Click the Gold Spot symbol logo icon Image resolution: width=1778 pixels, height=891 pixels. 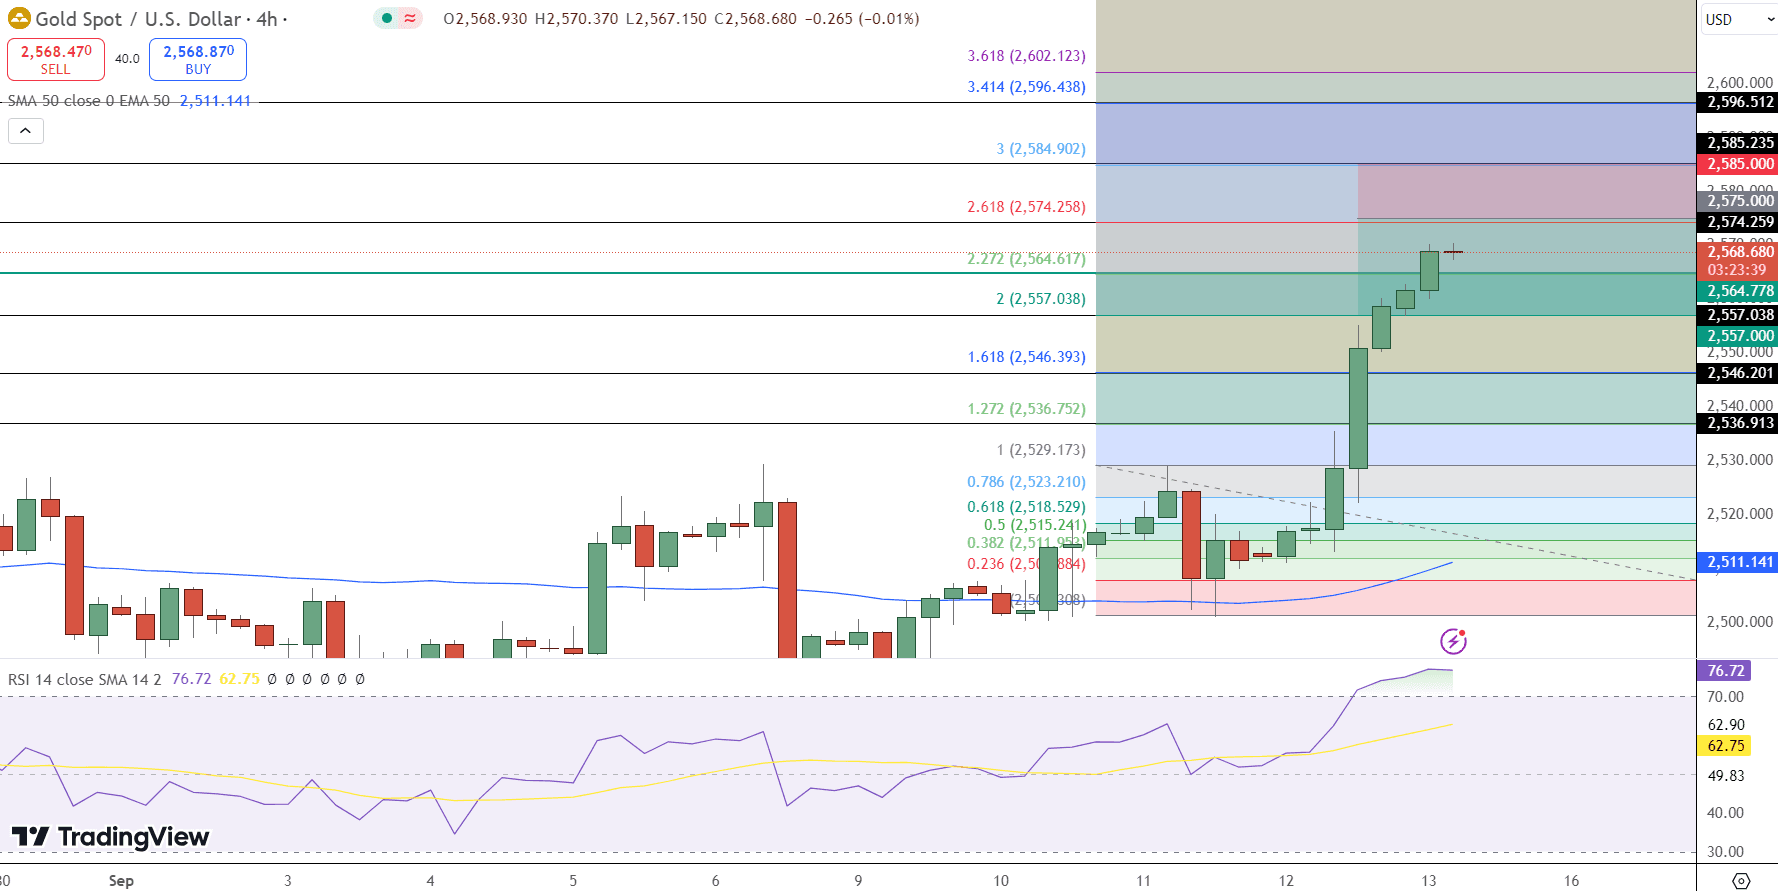tap(19, 18)
